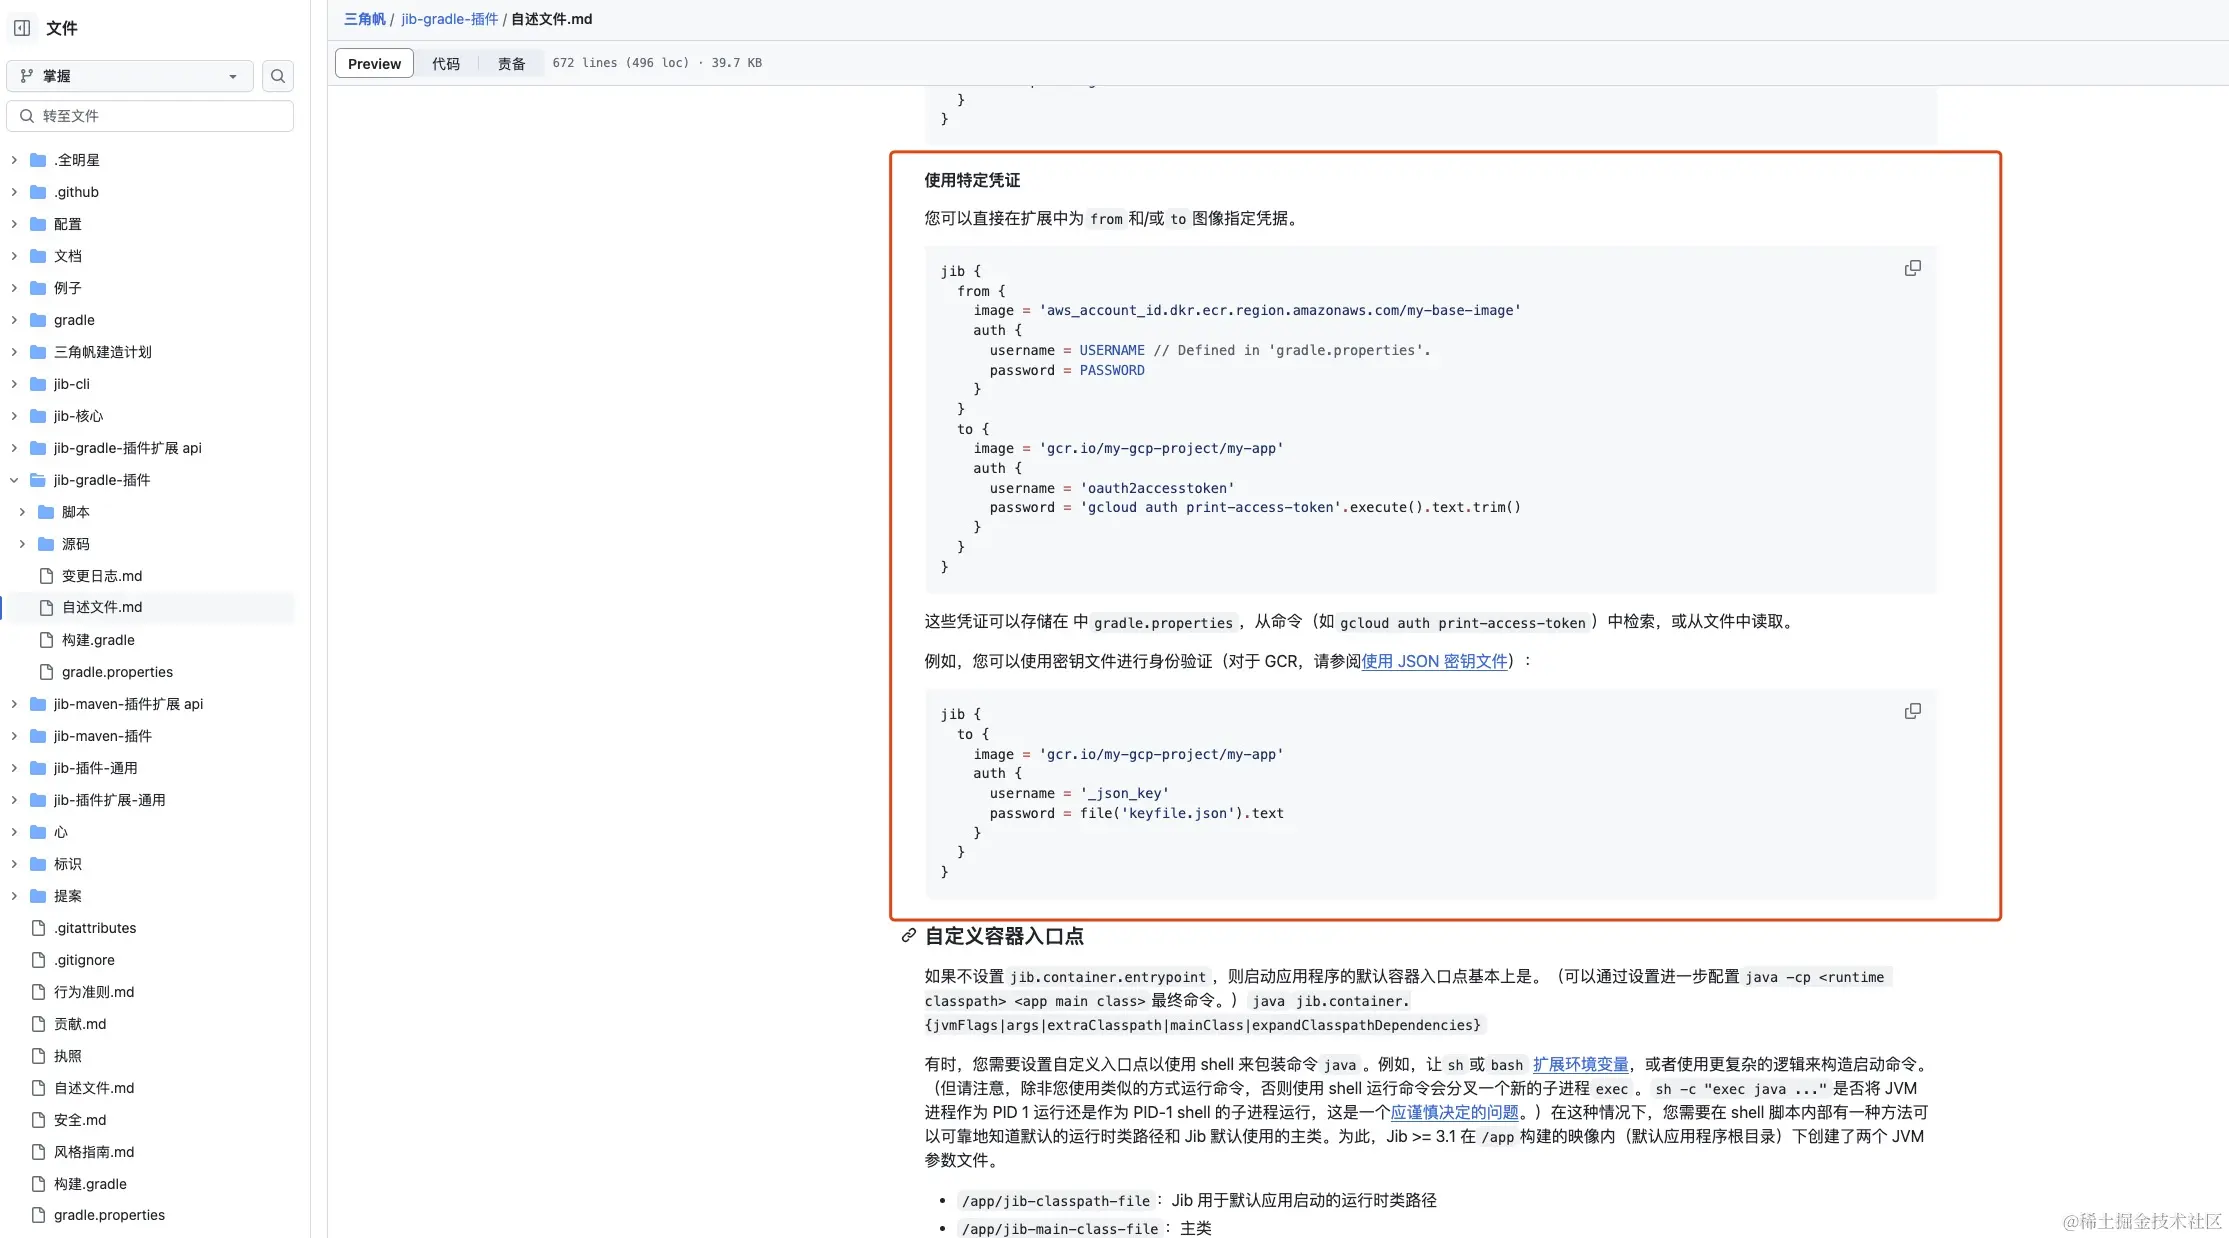The width and height of the screenshot is (2229, 1238).
Task: Click the file search magnifier button
Action: point(277,76)
